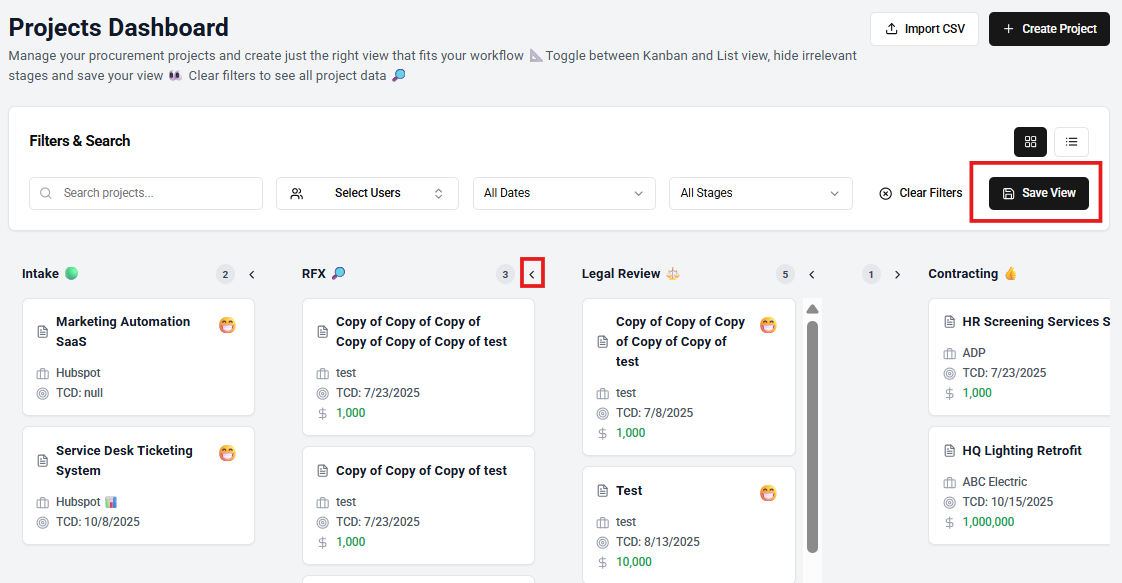This screenshot has height=583, width=1122.
Task: Click the Create Project button
Action: 1049,29
